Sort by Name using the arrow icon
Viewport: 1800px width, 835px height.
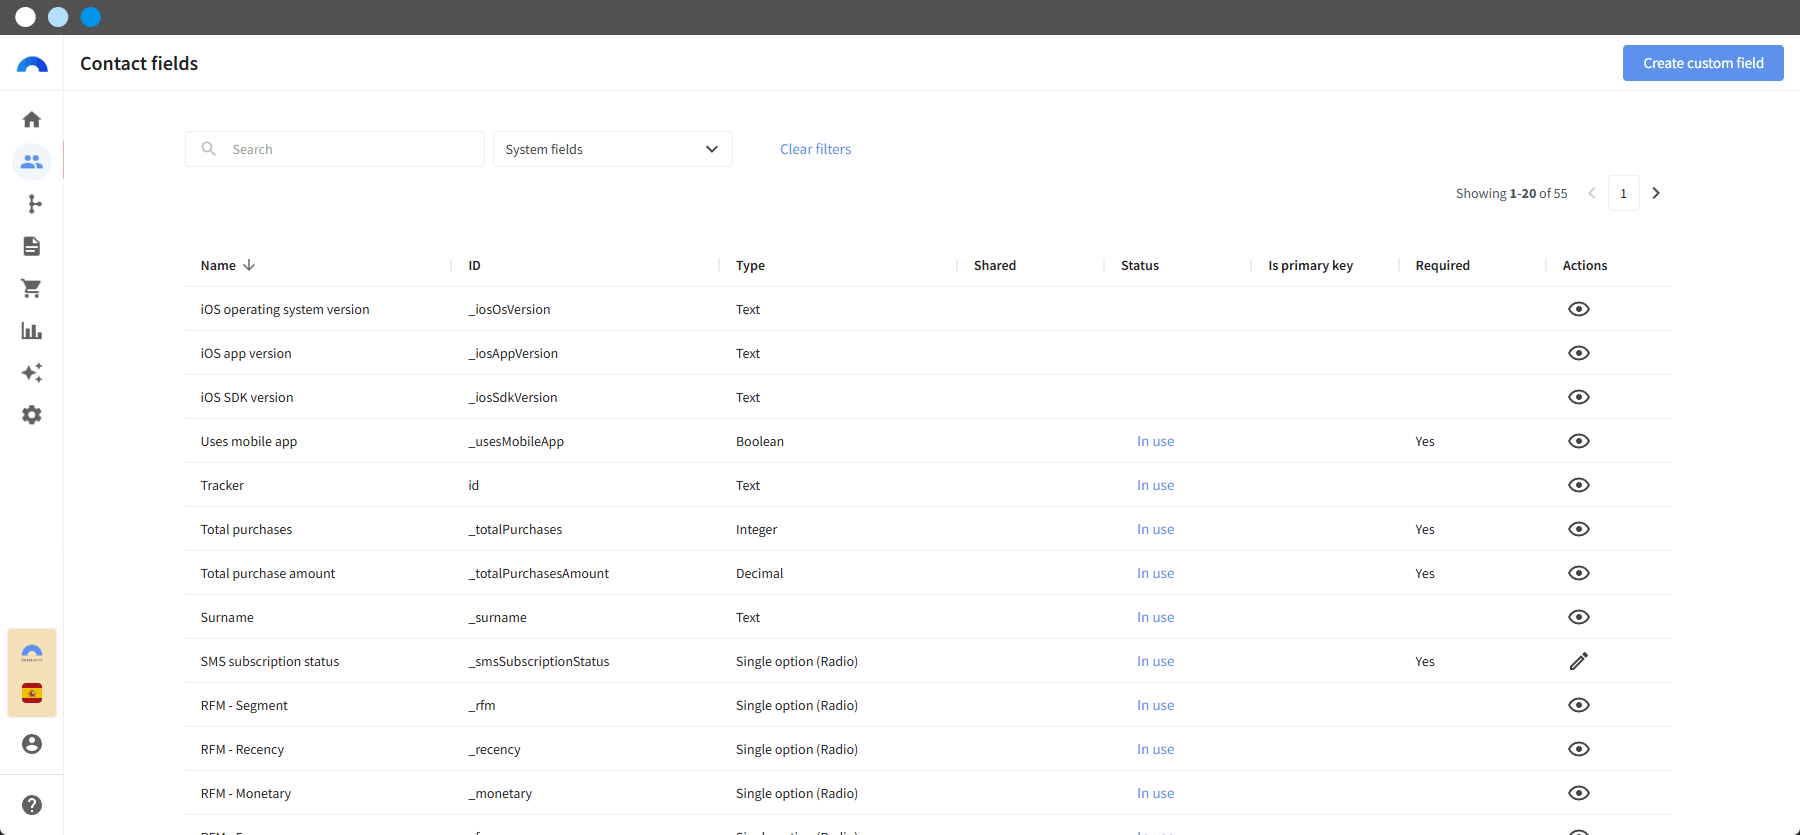pyautogui.click(x=249, y=265)
